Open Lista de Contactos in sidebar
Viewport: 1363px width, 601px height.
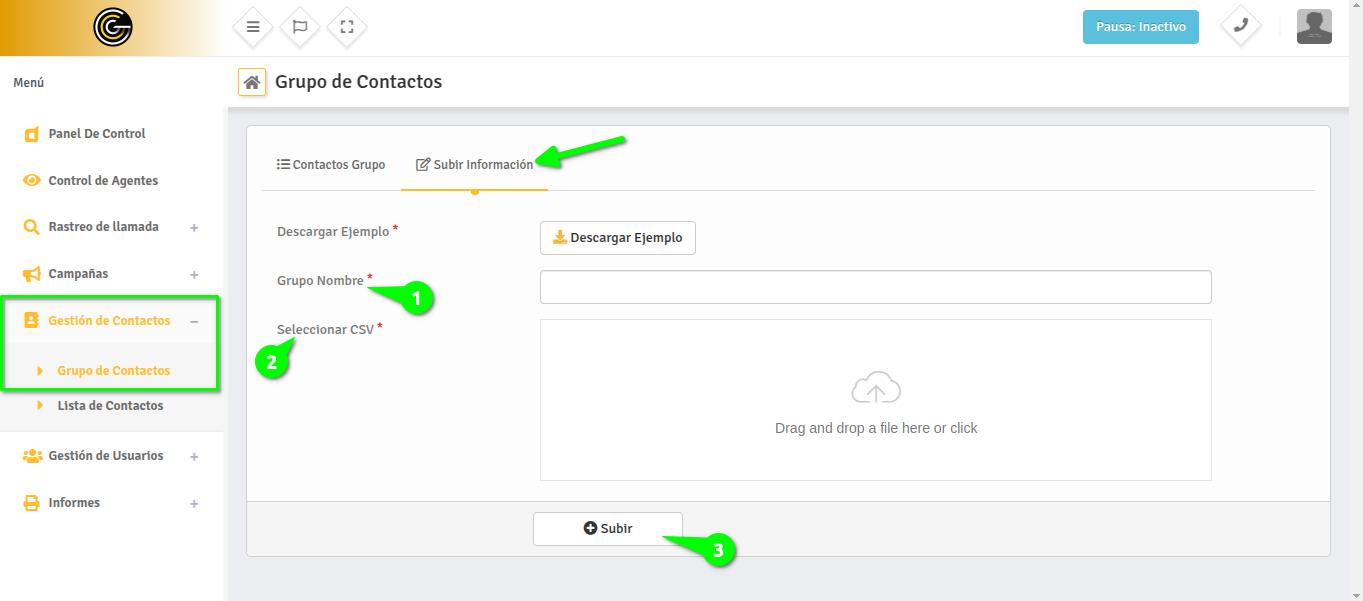click(x=110, y=406)
